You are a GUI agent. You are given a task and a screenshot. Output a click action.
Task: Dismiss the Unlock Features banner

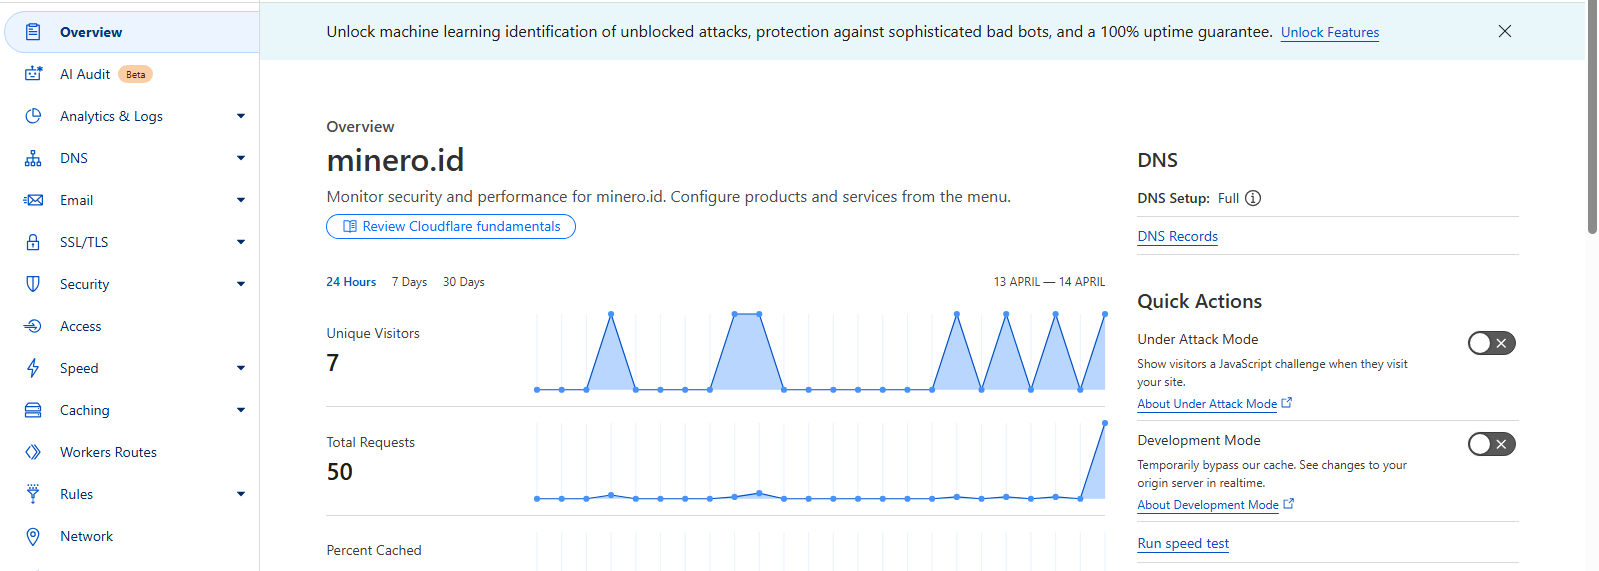1504,31
